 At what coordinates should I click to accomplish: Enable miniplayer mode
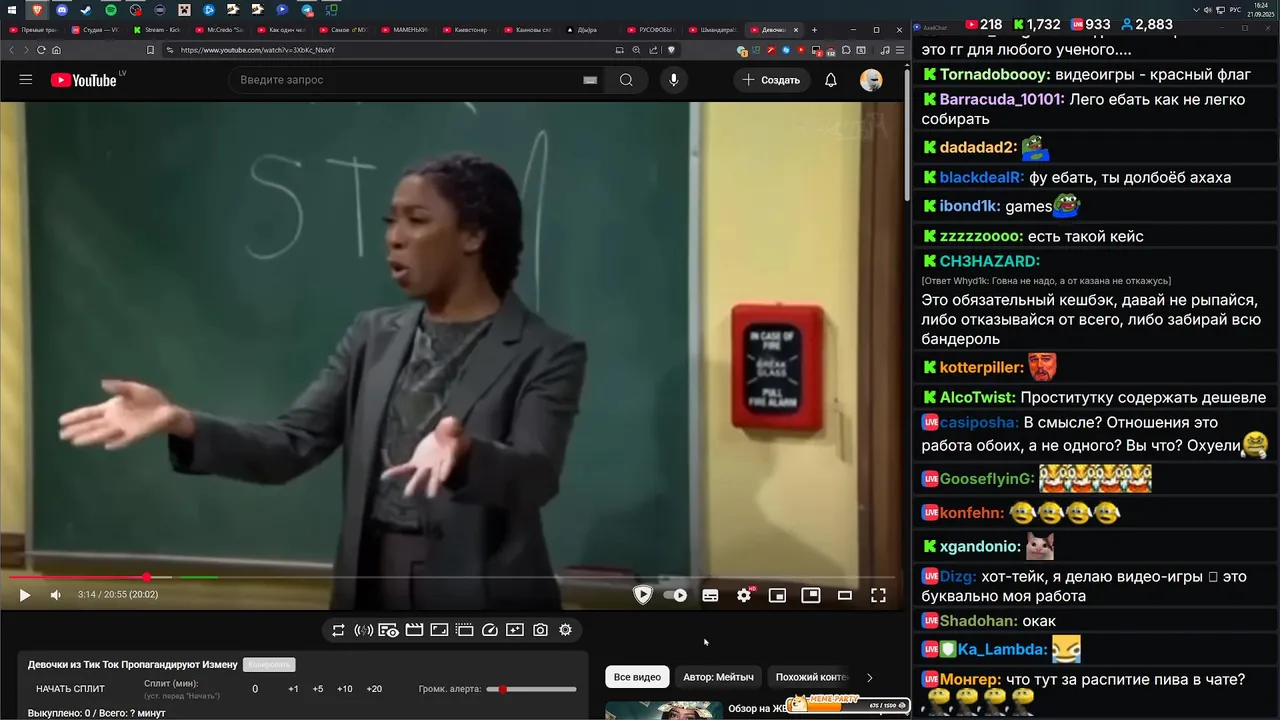(x=777, y=595)
